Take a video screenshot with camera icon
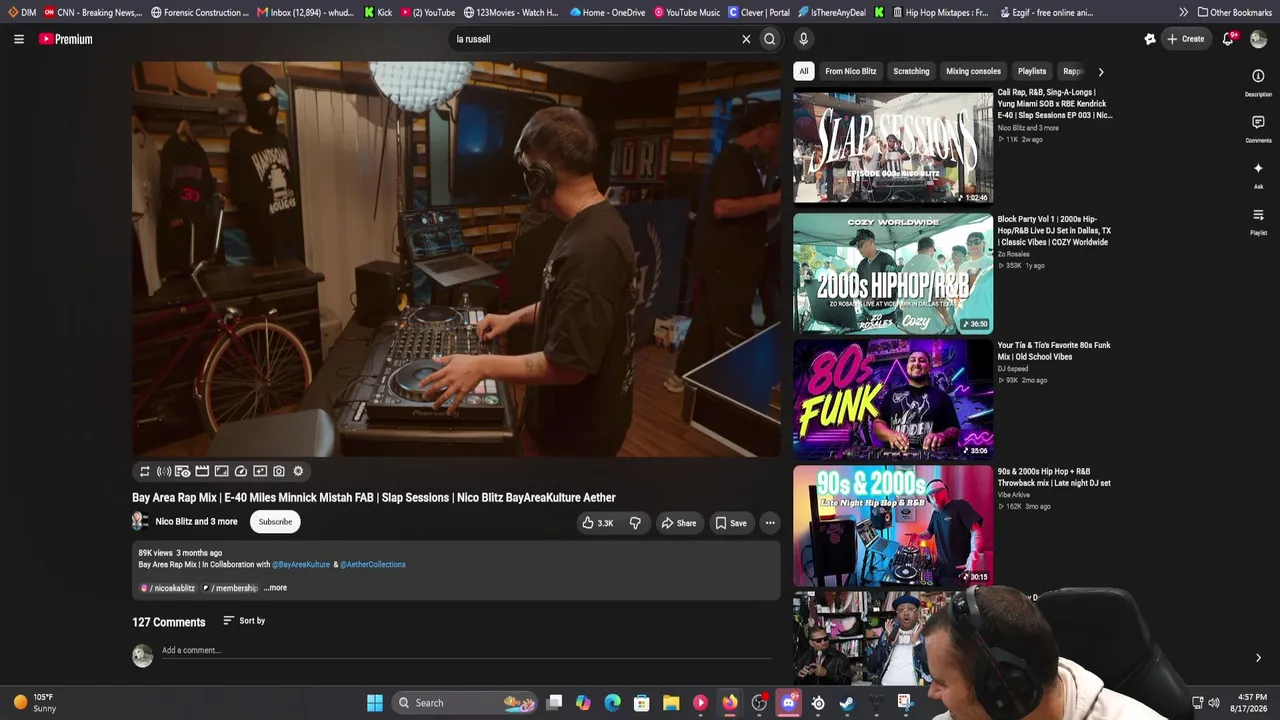The image size is (1280, 720). pos(279,471)
